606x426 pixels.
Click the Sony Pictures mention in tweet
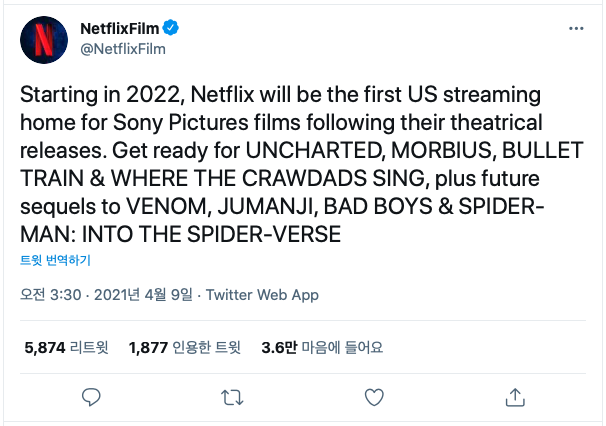181,123
